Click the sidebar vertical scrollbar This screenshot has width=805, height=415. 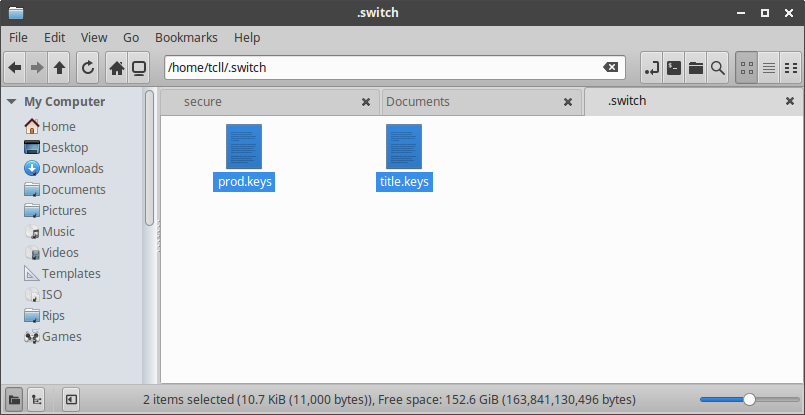[149, 158]
